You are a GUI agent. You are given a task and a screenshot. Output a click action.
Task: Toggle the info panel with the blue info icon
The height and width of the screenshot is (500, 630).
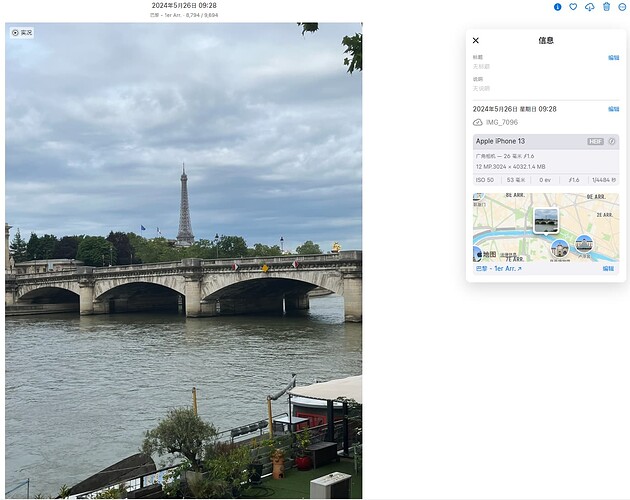[557, 7]
